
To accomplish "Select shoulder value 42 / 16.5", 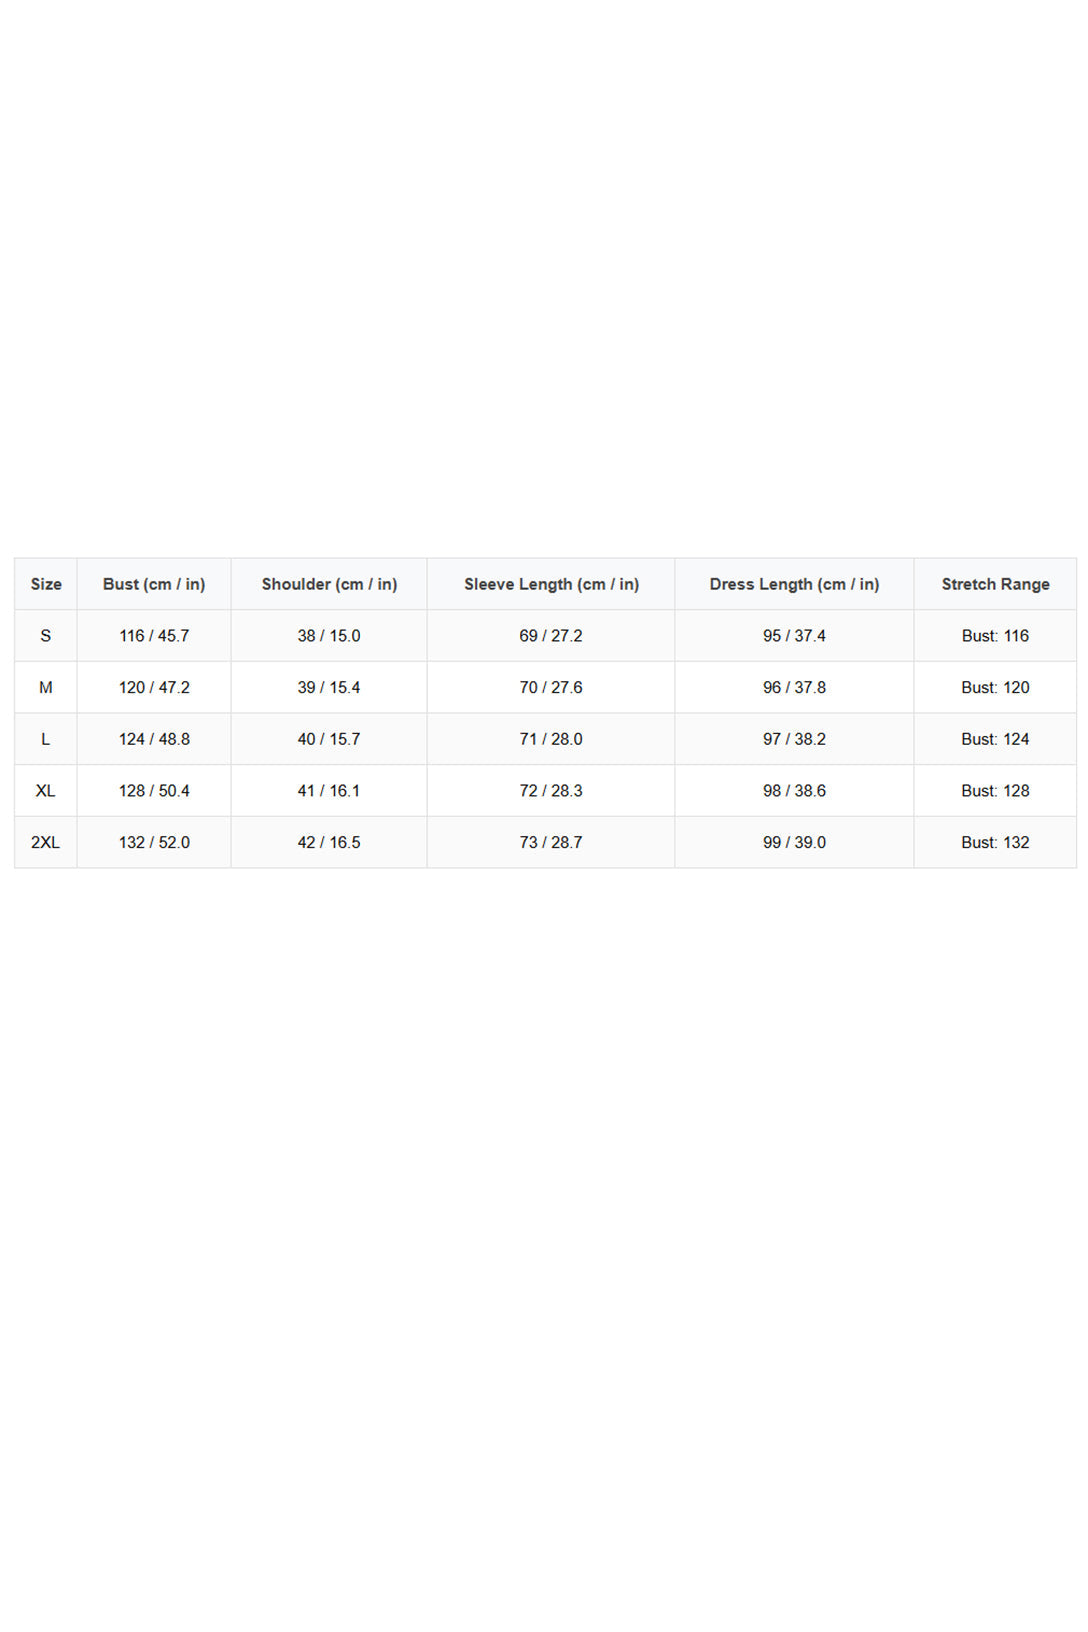I will click(329, 843).
